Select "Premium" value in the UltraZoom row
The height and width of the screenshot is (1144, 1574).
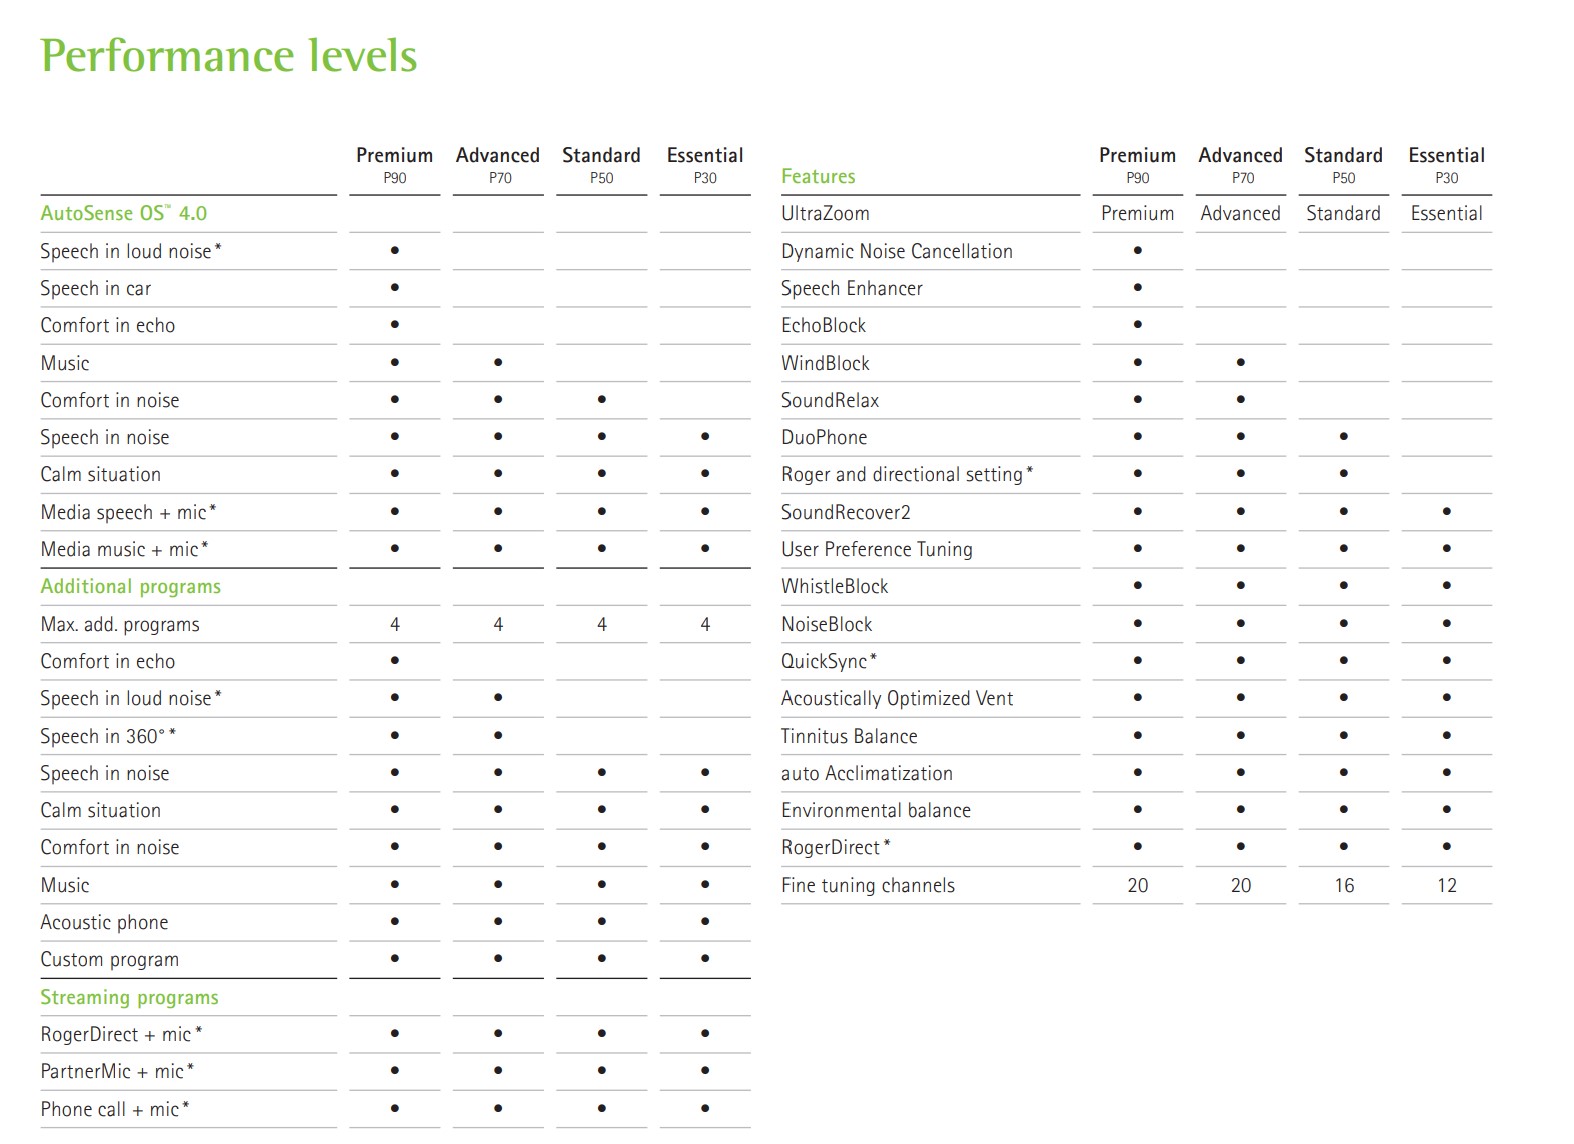coord(1137,213)
